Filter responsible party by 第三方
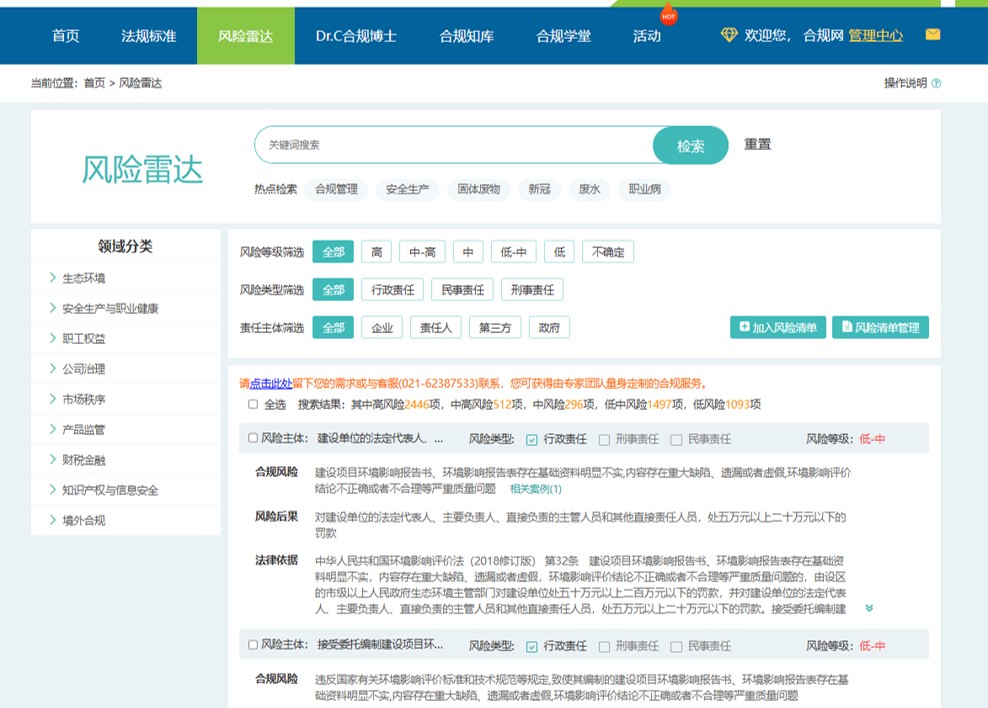988x708 pixels. pos(495,328)
